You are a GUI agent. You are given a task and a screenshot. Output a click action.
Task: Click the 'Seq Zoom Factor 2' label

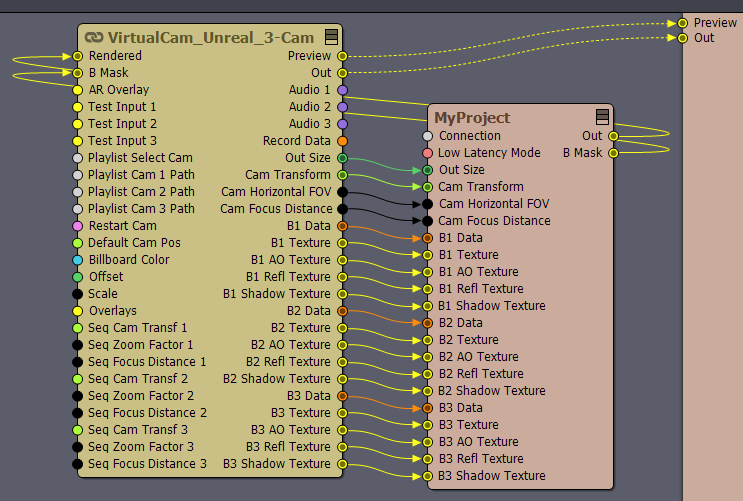(x=141, y=396)
